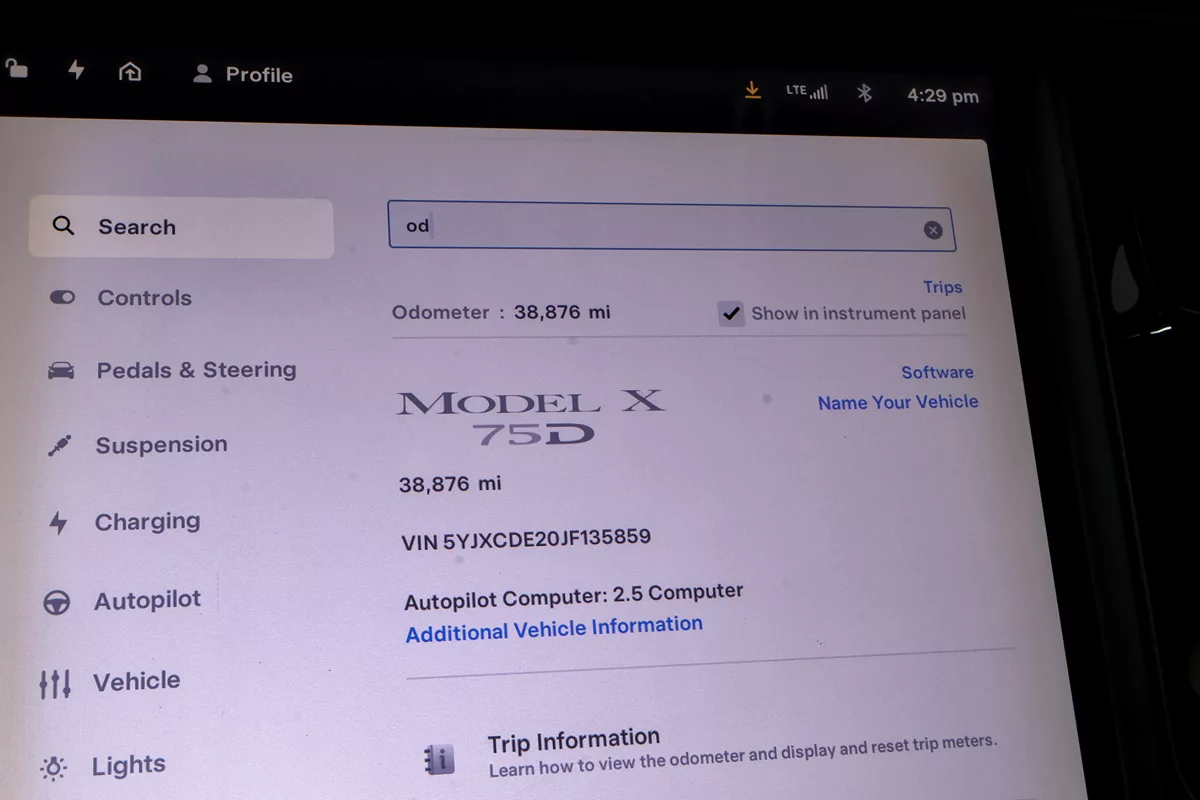Screen dimensions: 1200x800
Task: Open the Lights menu
Action: click(x=102, y=767)
